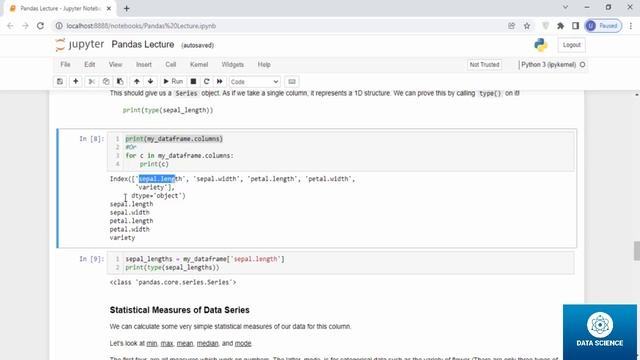Select the Pandas Lecture browser tab
The image size is (640, 360).
coord(59,8)
